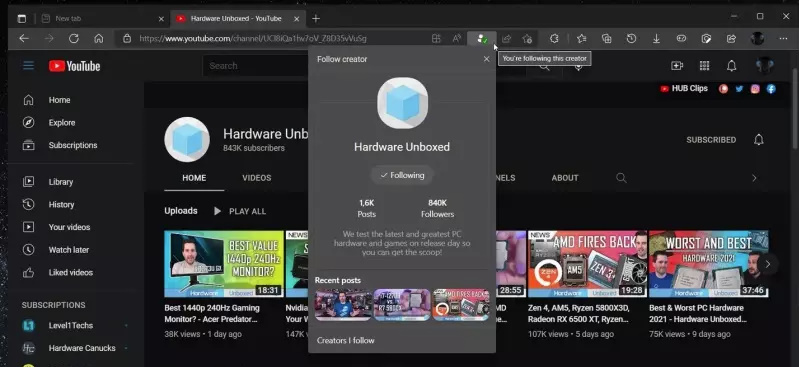Open the YouTube apps grid icon
Viewport: 799px width, 367px height.
[704, 66]
